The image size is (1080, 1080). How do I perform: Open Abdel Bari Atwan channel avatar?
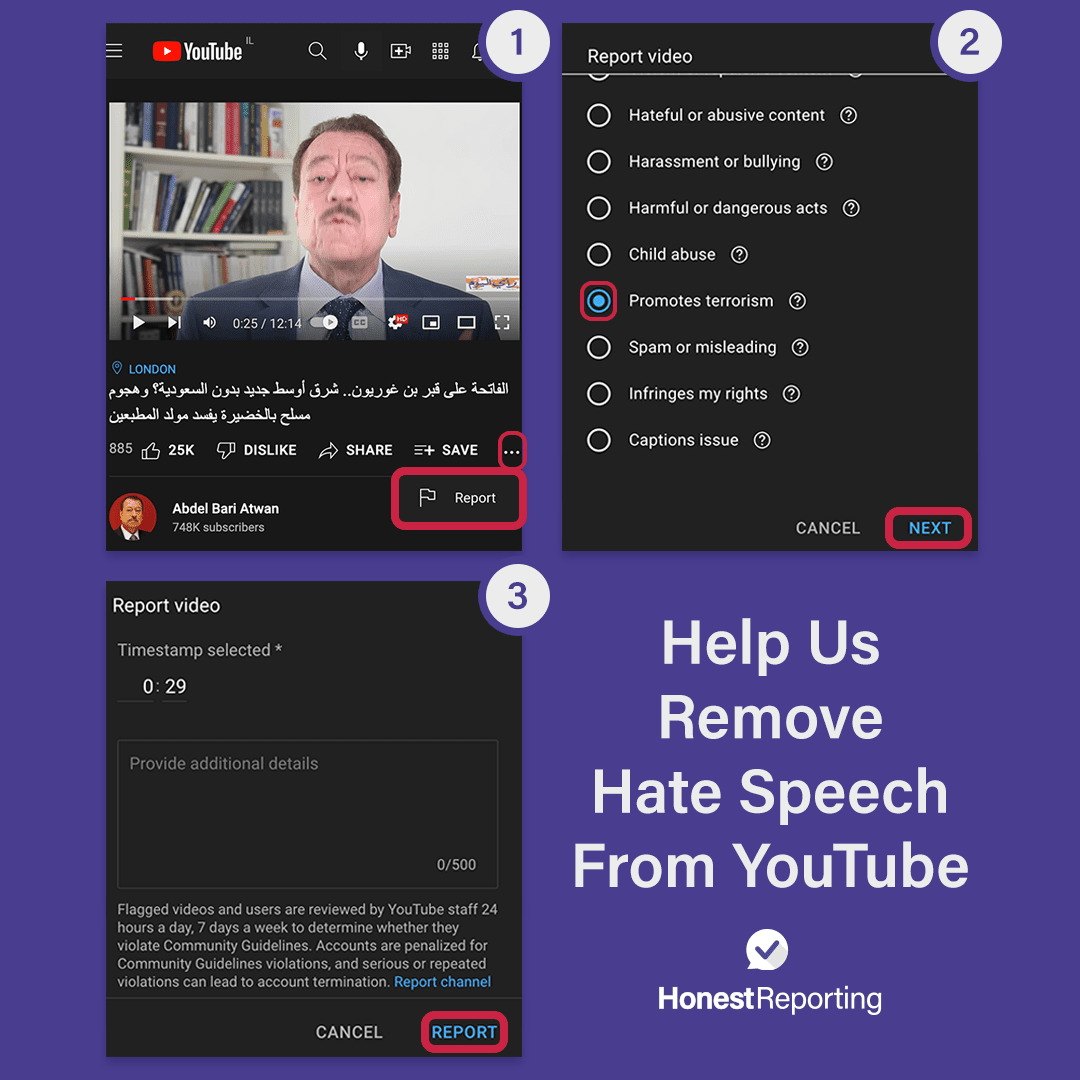click(x=132, y=517)
